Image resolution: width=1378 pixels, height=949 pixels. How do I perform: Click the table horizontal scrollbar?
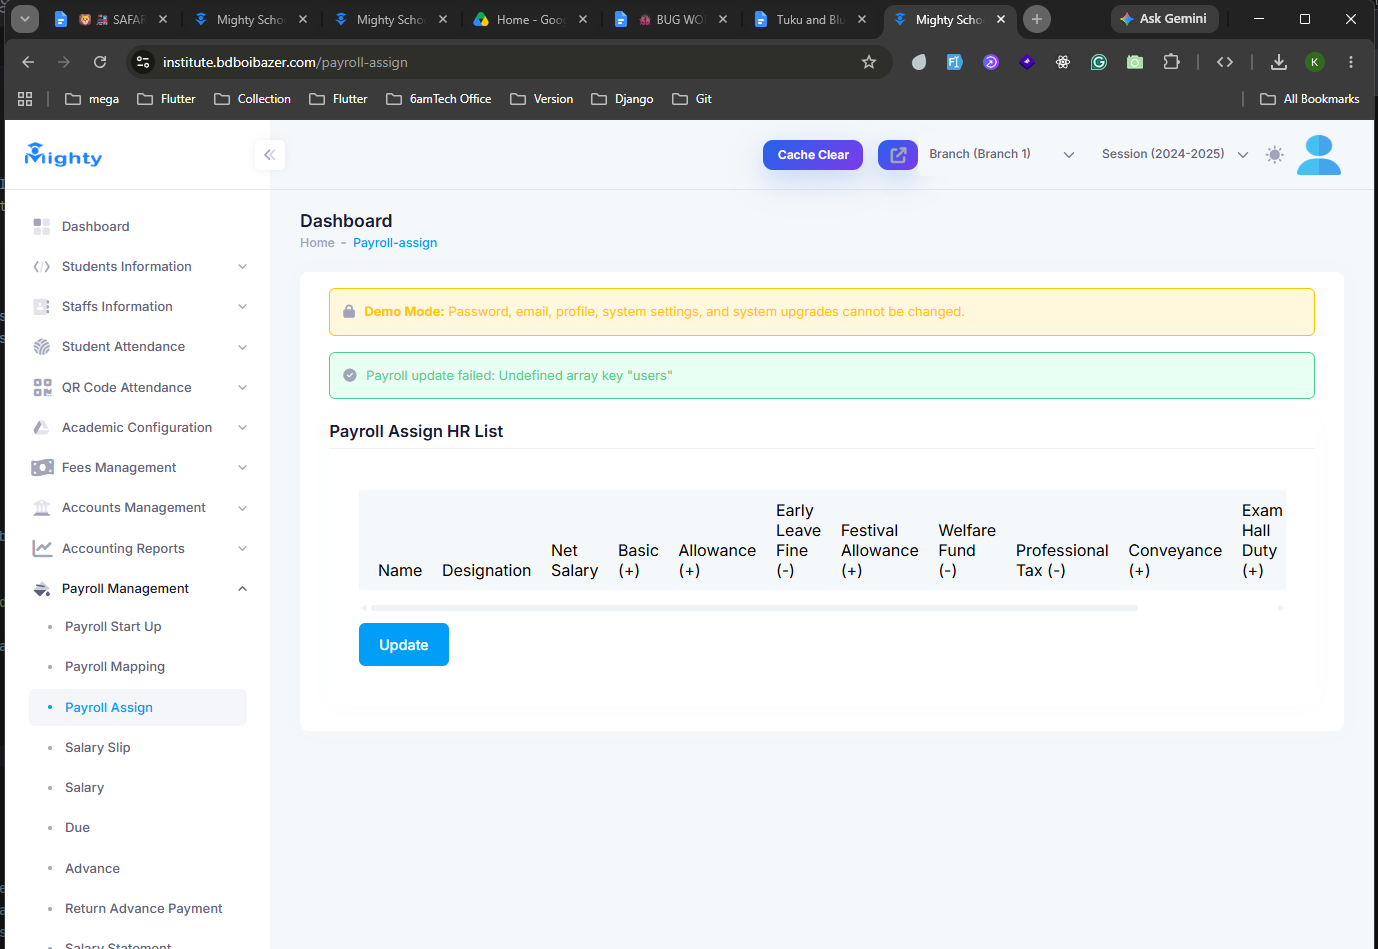tap(754, 608)
